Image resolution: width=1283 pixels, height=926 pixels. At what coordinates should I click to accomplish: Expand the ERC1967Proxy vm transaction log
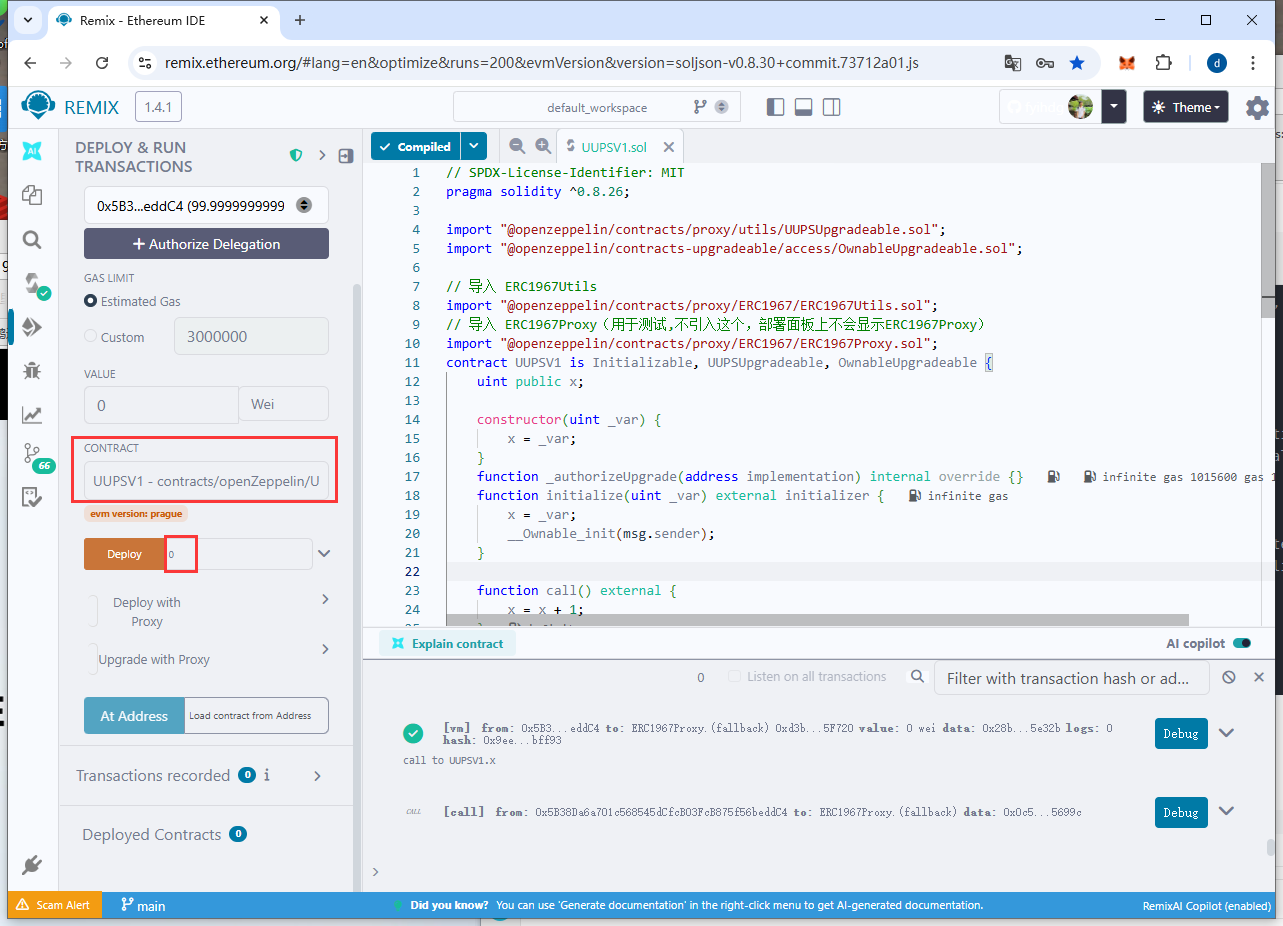click(1226, 733)
